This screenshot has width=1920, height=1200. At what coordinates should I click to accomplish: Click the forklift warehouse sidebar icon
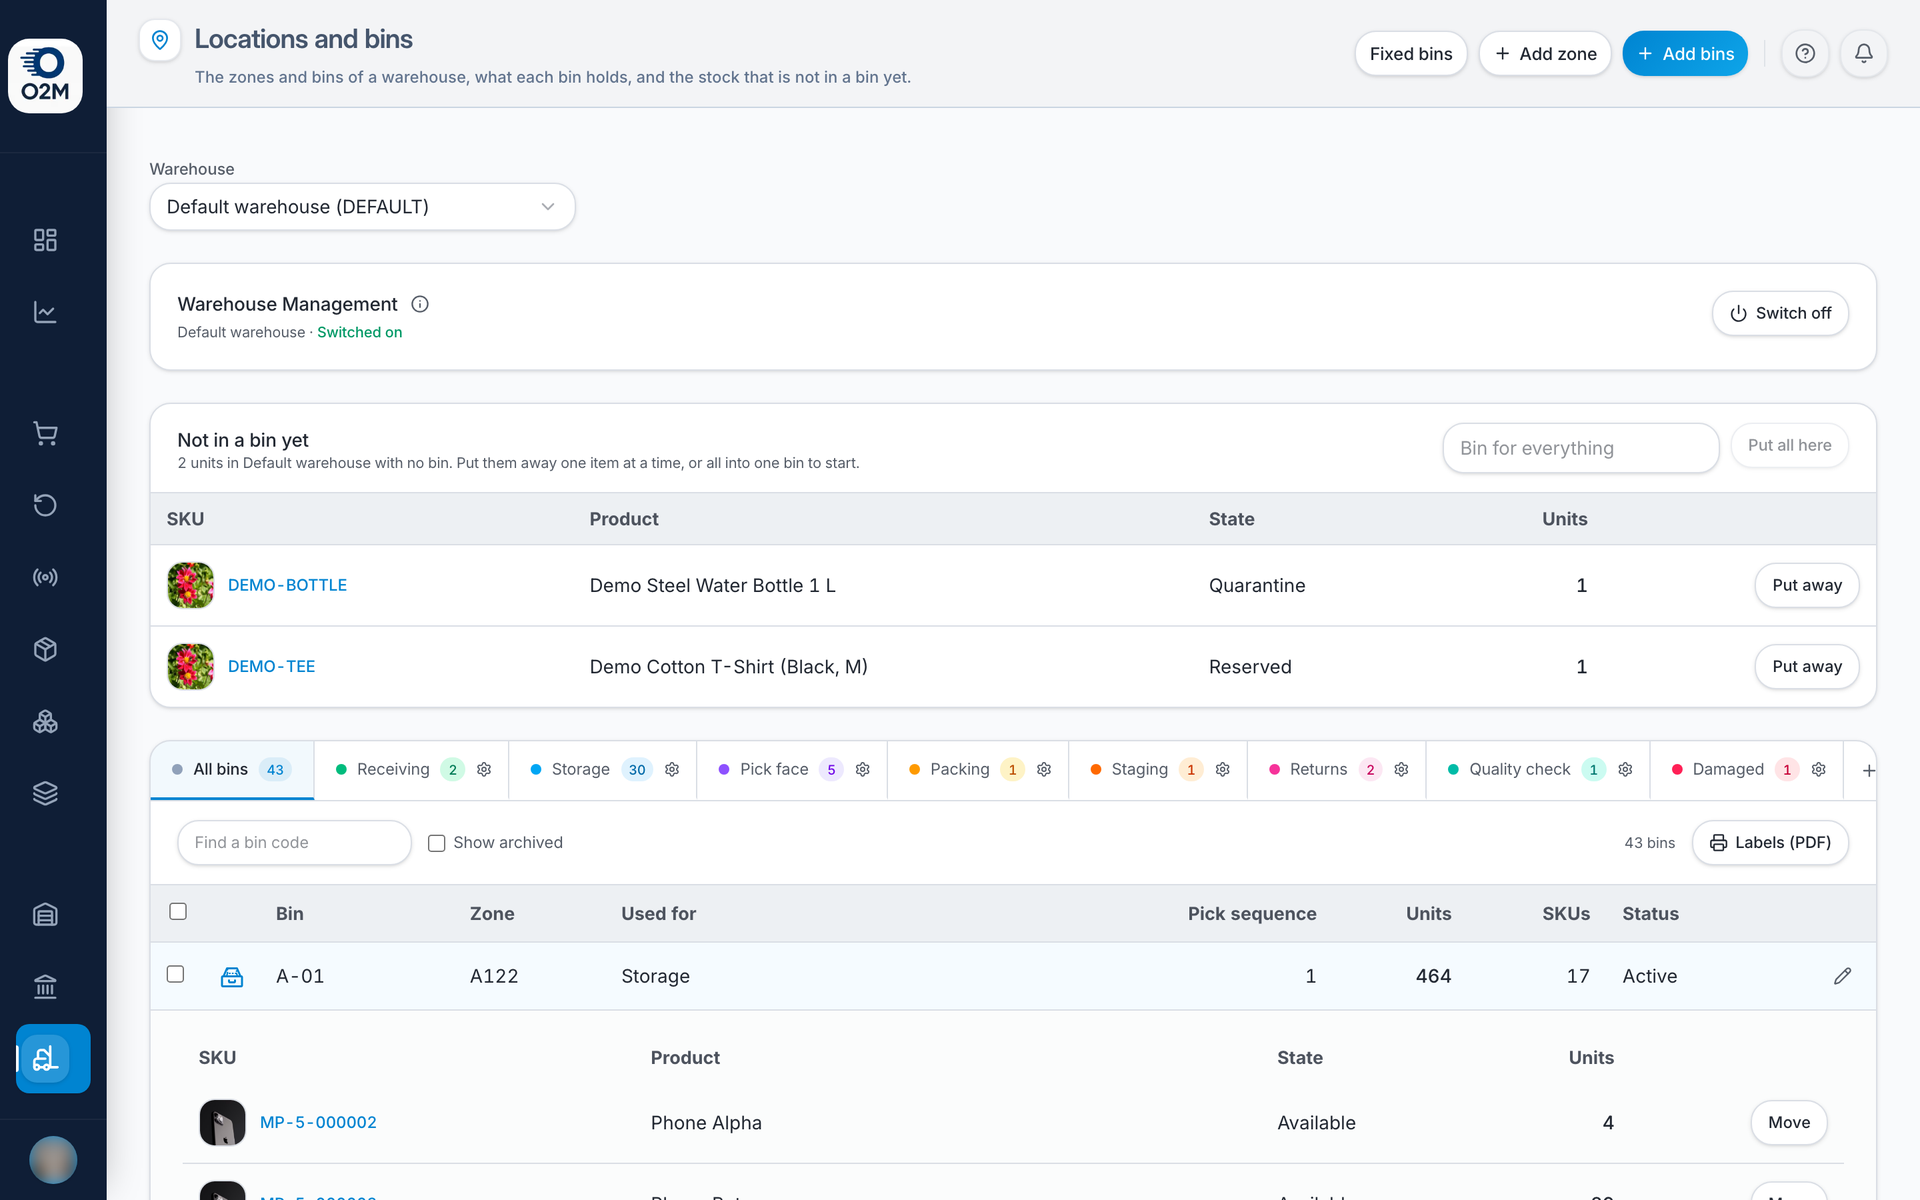point(53,1058)
